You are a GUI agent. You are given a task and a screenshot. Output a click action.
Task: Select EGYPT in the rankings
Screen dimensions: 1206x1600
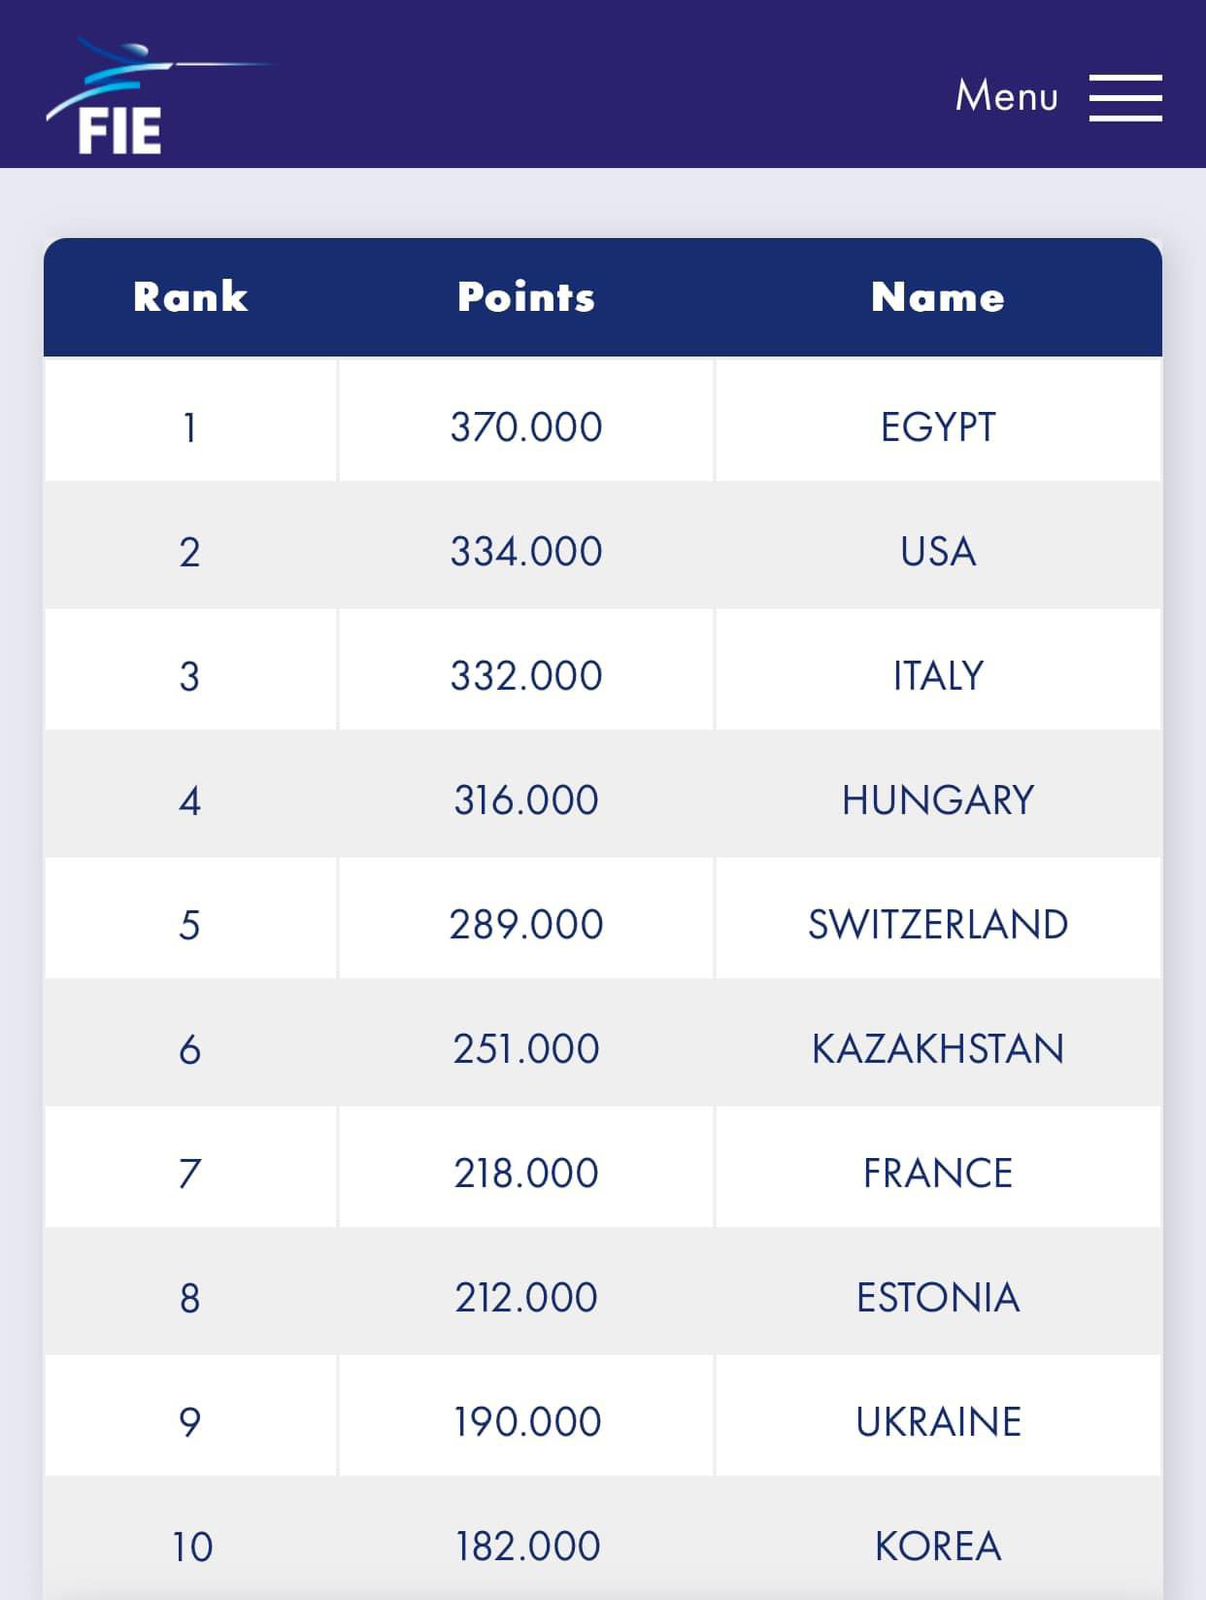point(937,427)
